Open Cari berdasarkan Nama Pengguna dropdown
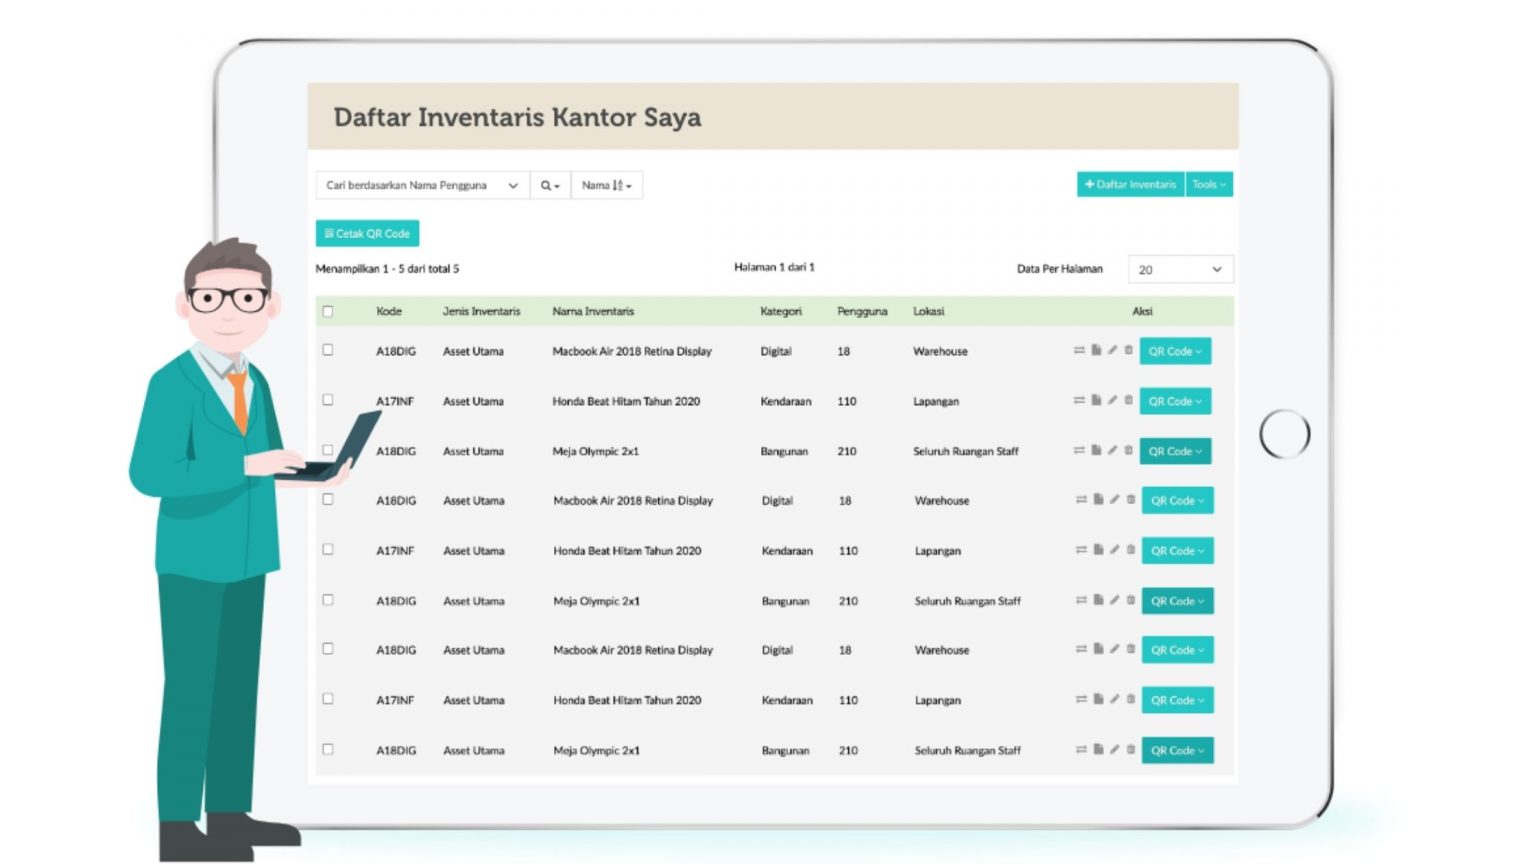1536x864 pixels. pos(422,185)
